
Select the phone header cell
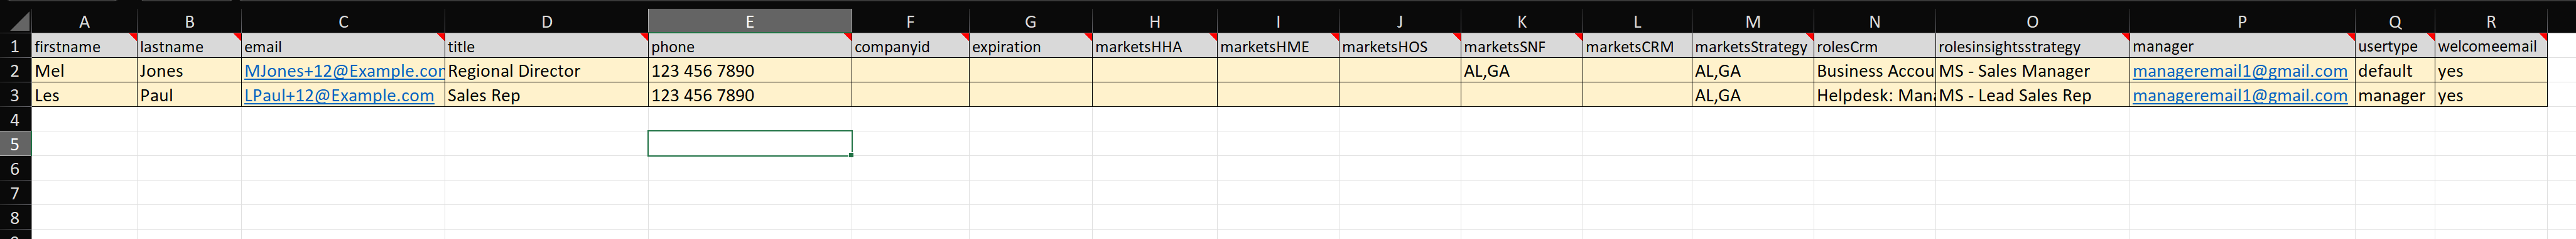coord(750,46)
